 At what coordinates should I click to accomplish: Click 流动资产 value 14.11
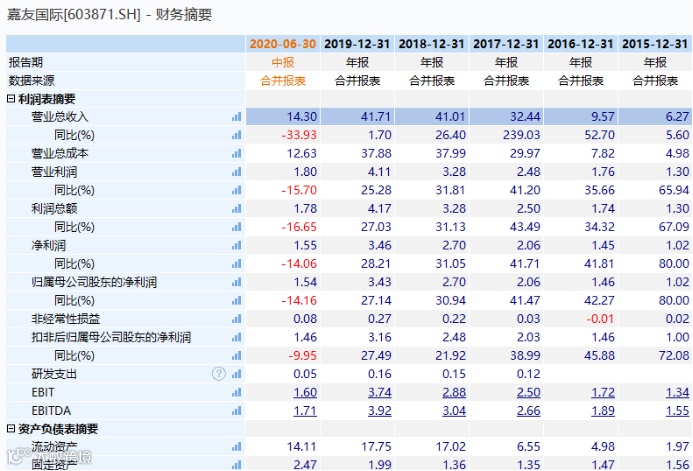[x=283, y=447]
